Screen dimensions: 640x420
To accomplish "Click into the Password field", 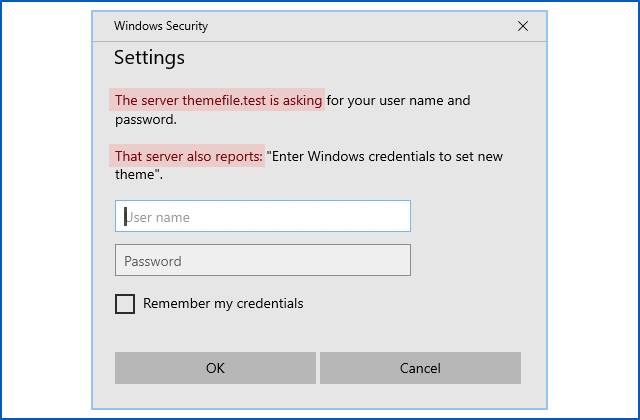I will point(262,260).
